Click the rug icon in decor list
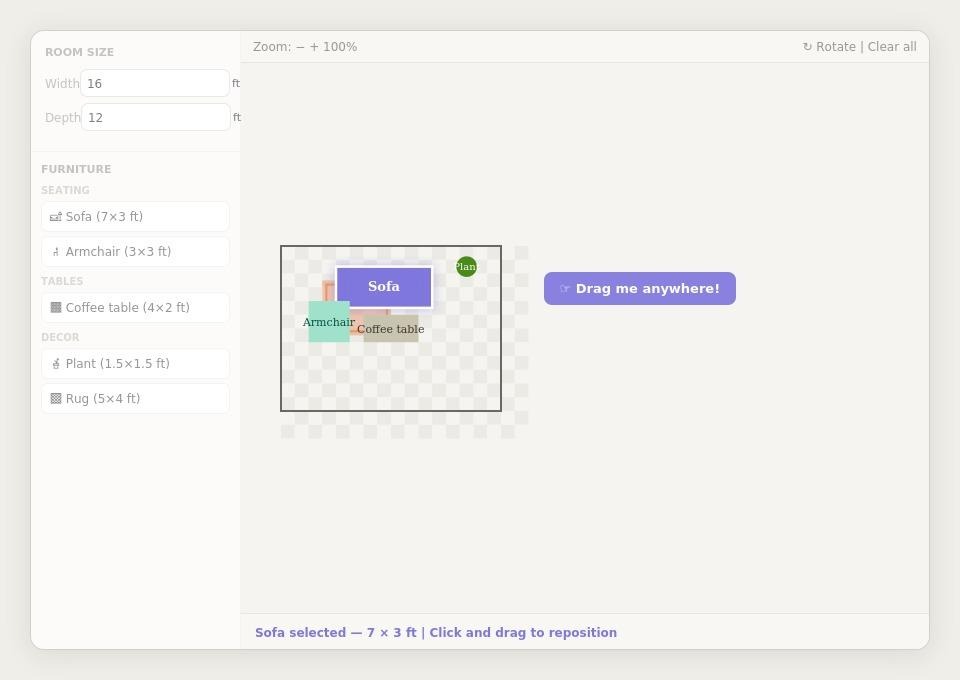The width and height of the screenshot is (960, 680). [56, 399]
